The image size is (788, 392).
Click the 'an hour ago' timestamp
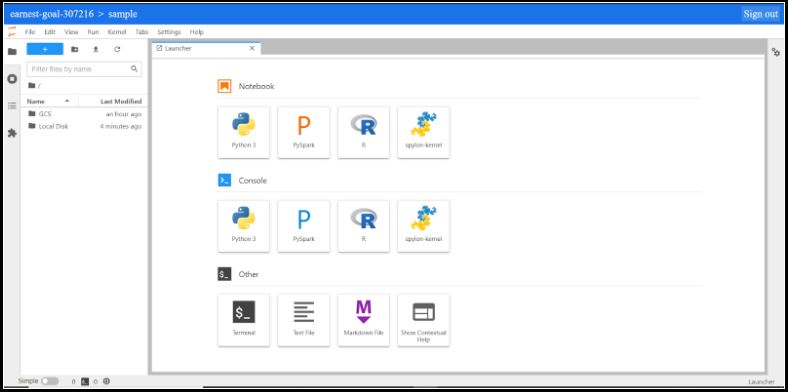pyautogui.click(x=124, y=114)
